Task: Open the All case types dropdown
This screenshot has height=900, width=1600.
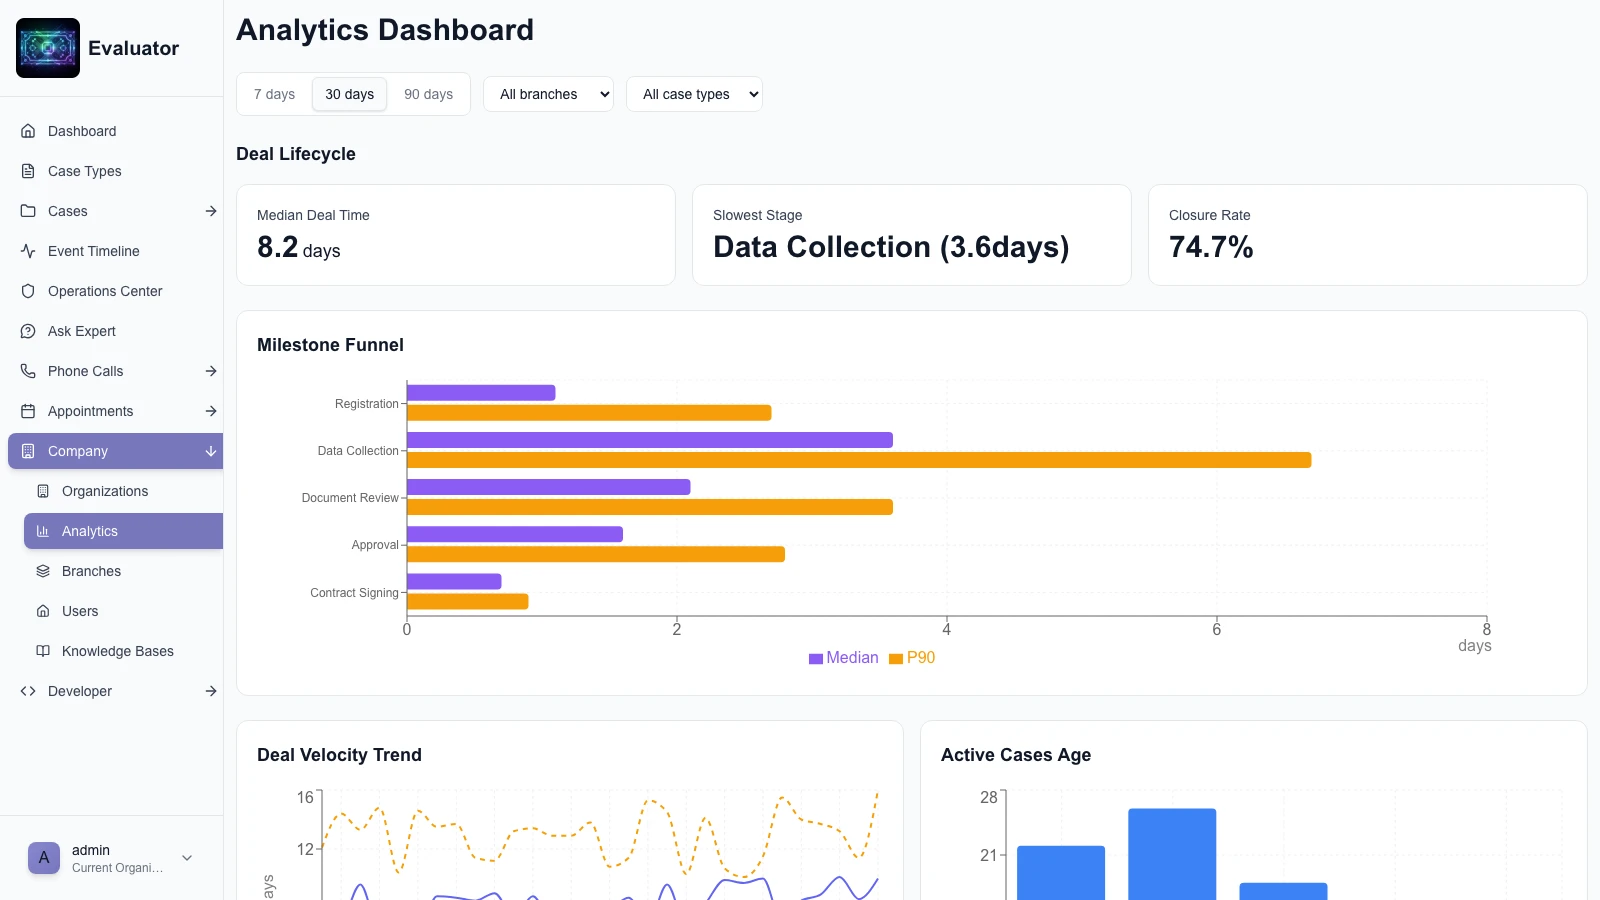Action: coord(694,94)
